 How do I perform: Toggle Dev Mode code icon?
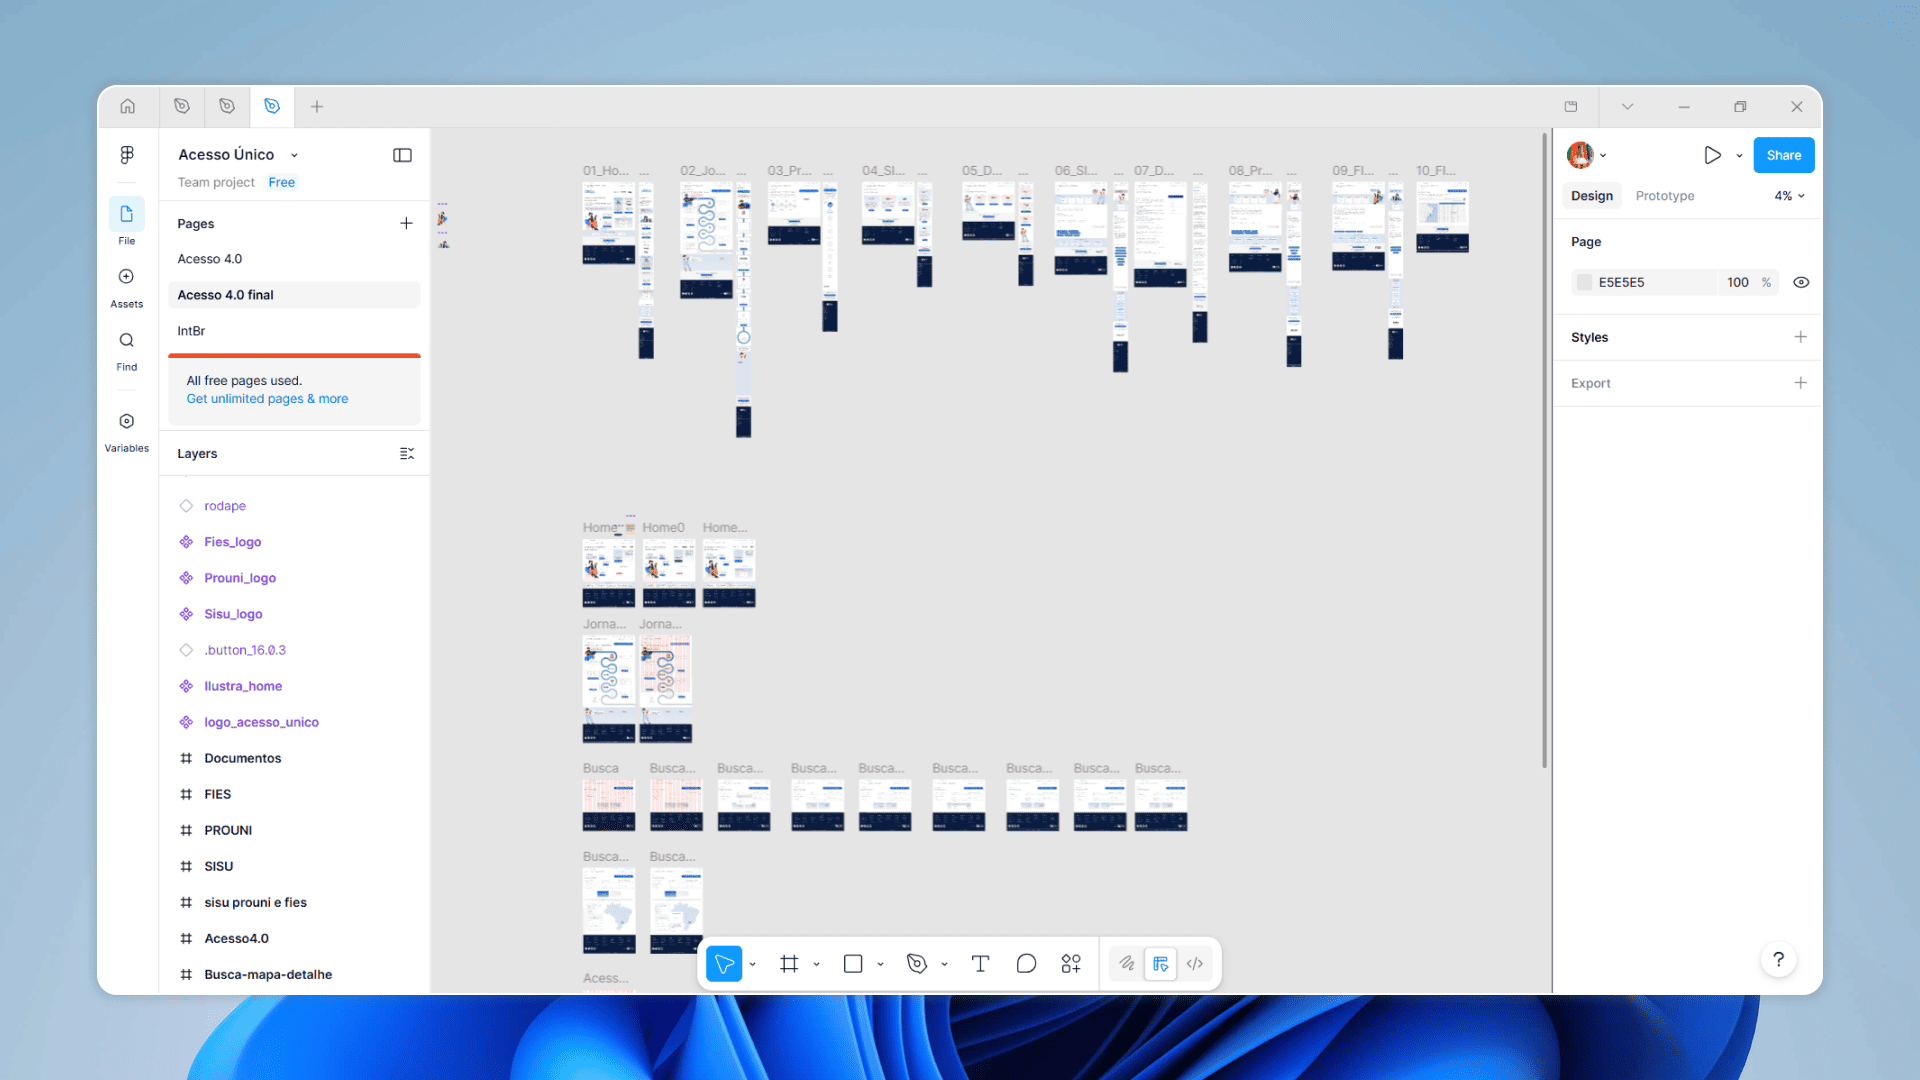(x=1195, y=964)
